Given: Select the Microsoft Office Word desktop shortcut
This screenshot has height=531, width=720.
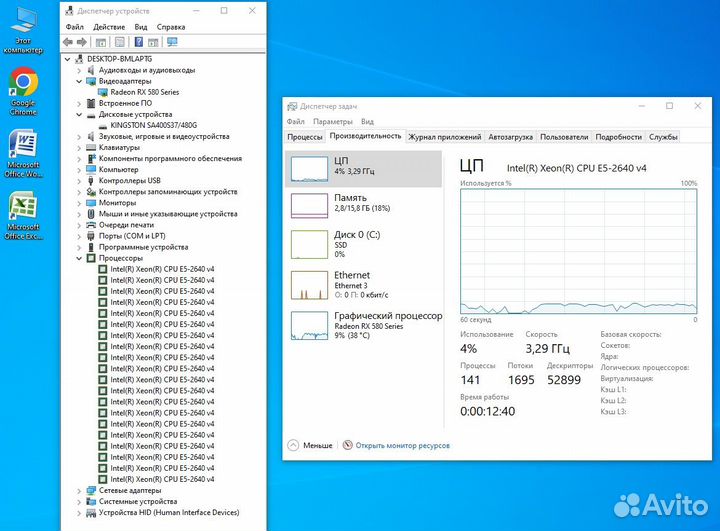Looking at the screenshot, I should (x=23, y=153).
